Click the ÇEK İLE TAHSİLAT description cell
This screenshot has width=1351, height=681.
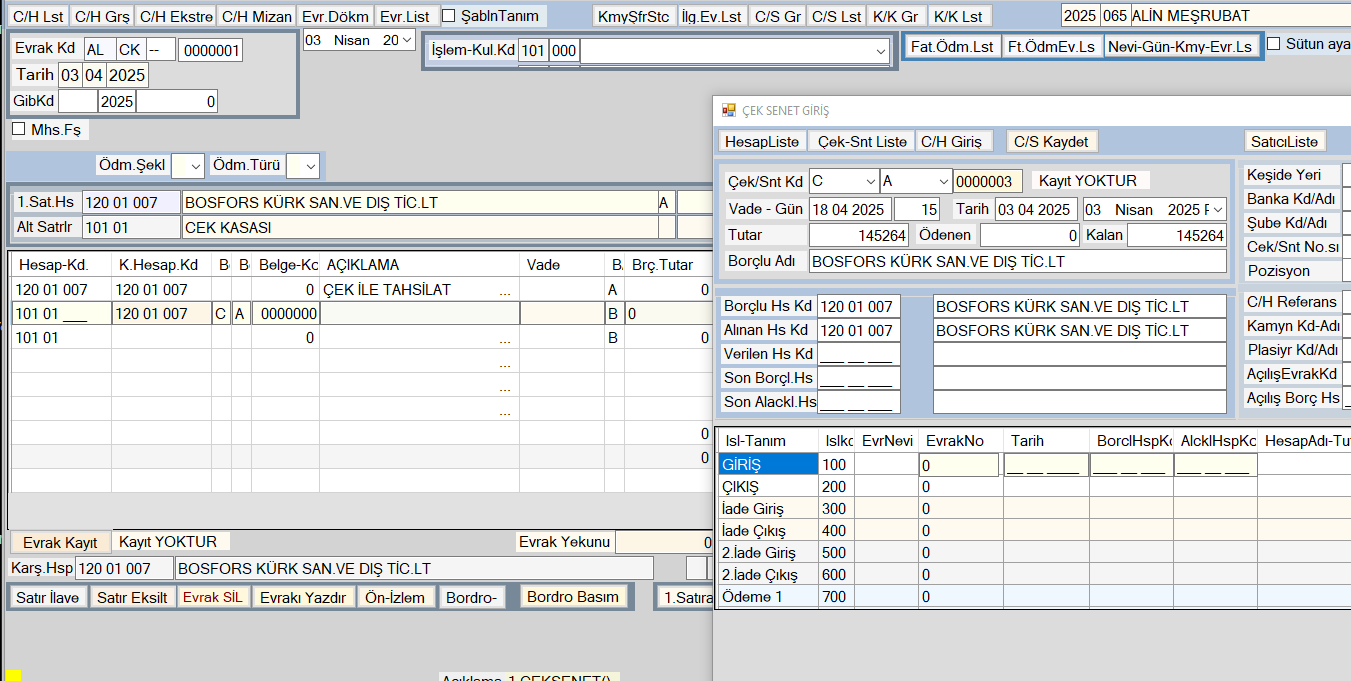pos(419,290)
